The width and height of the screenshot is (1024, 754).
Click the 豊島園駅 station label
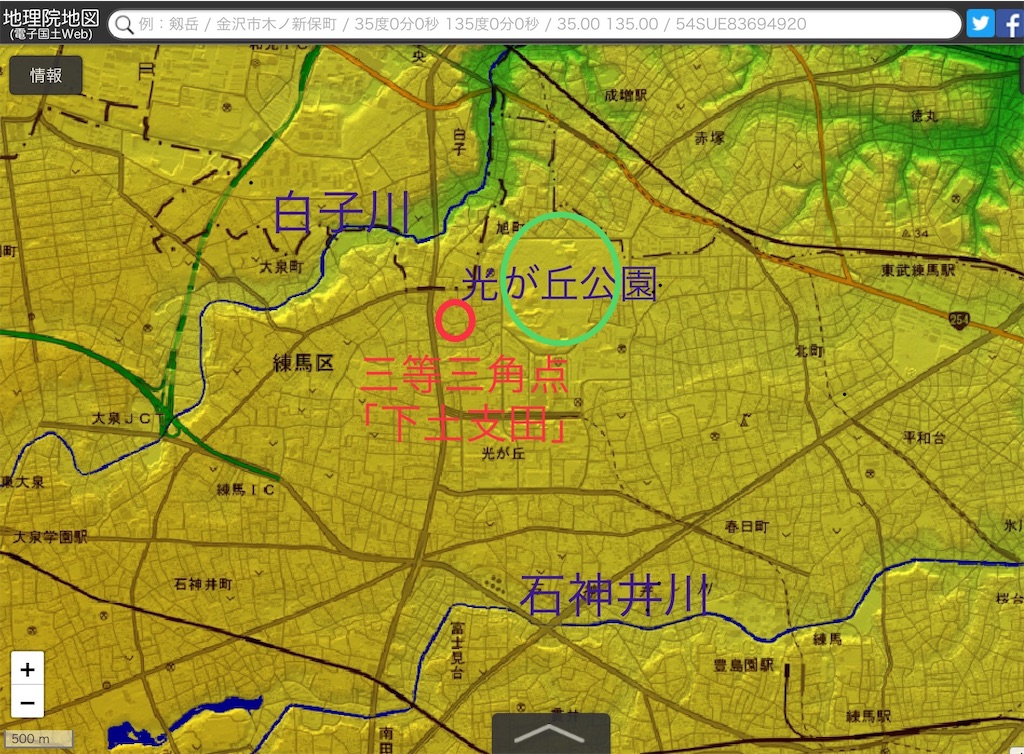pyautogui.click(x=743, y=665)
